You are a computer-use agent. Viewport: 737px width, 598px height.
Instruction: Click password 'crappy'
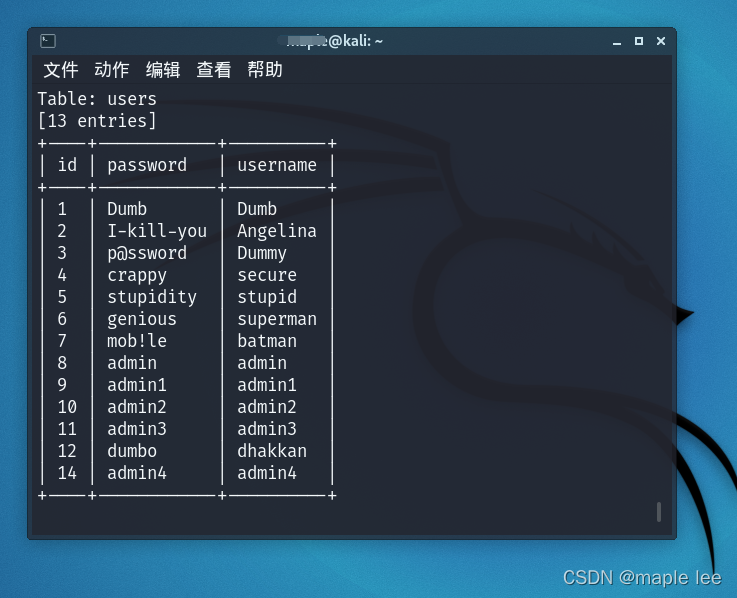(x=137, y=275)
